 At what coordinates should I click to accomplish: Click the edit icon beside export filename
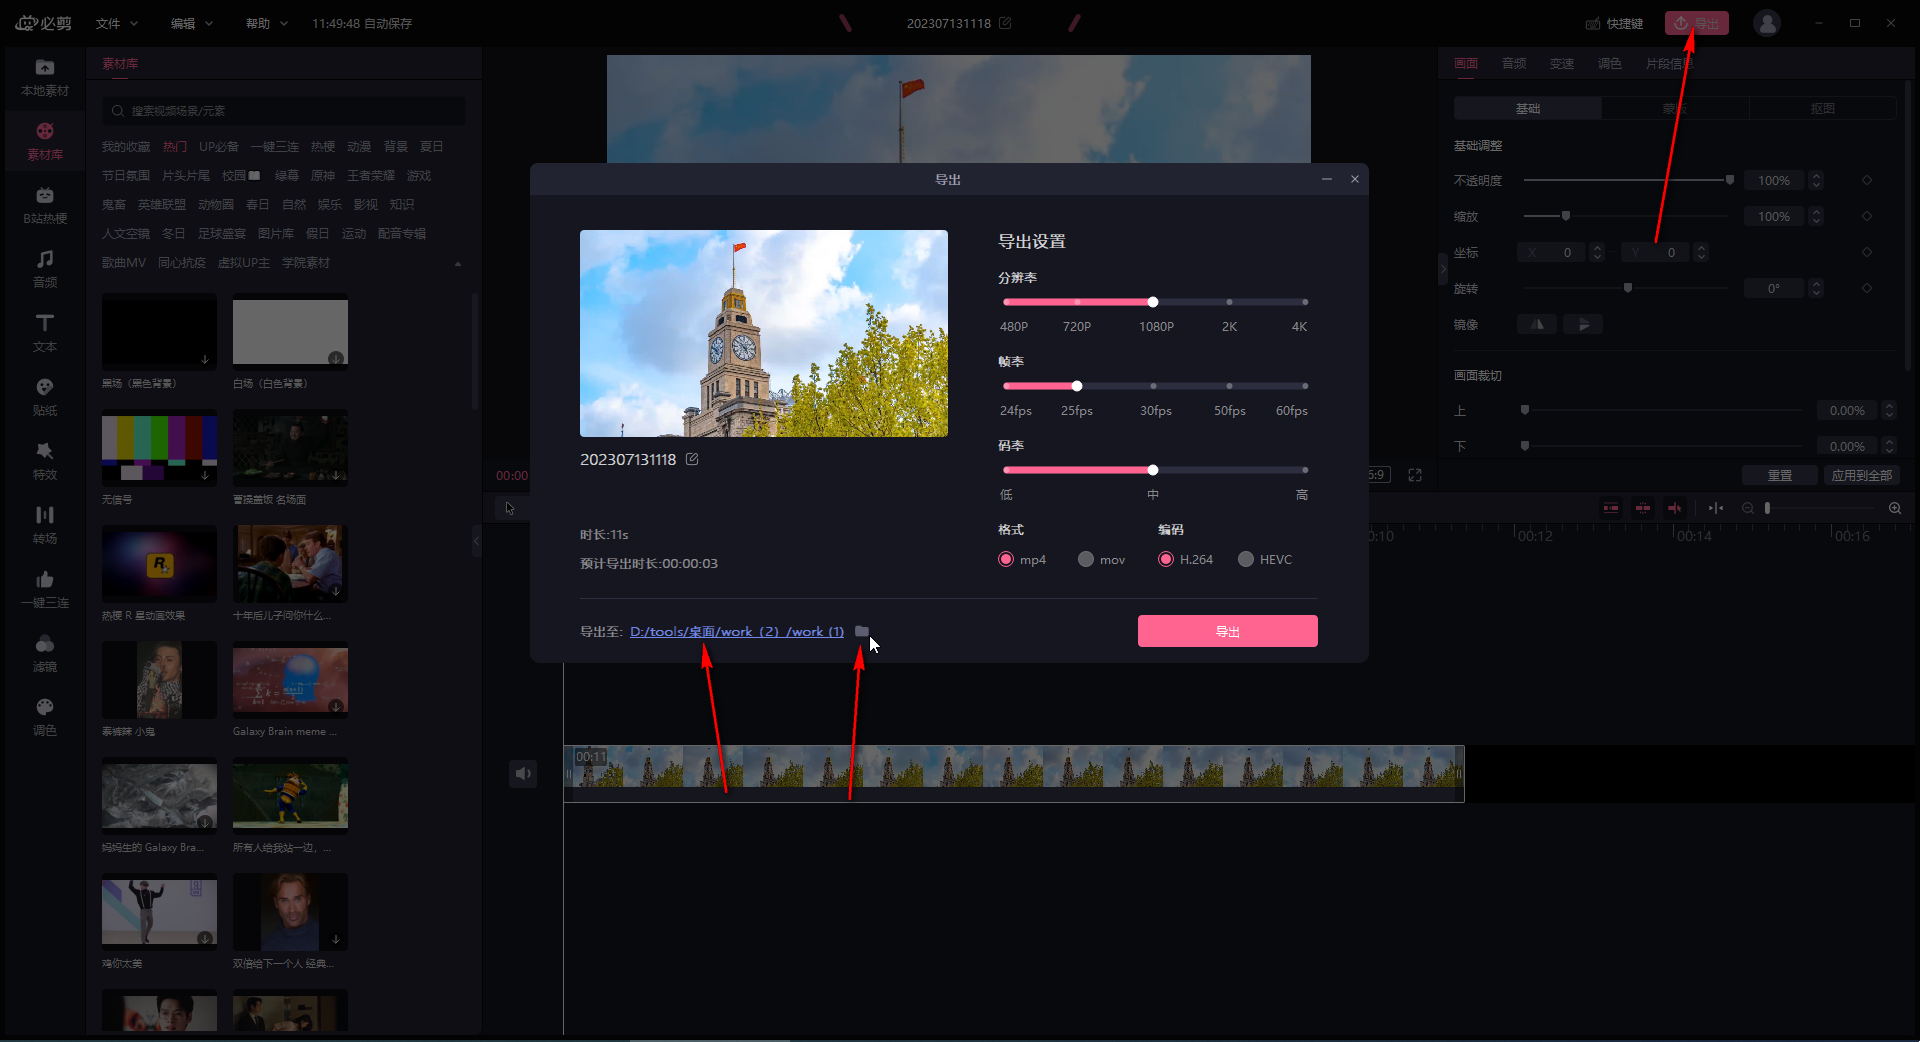pyautogui.click(x=692, y=459)
